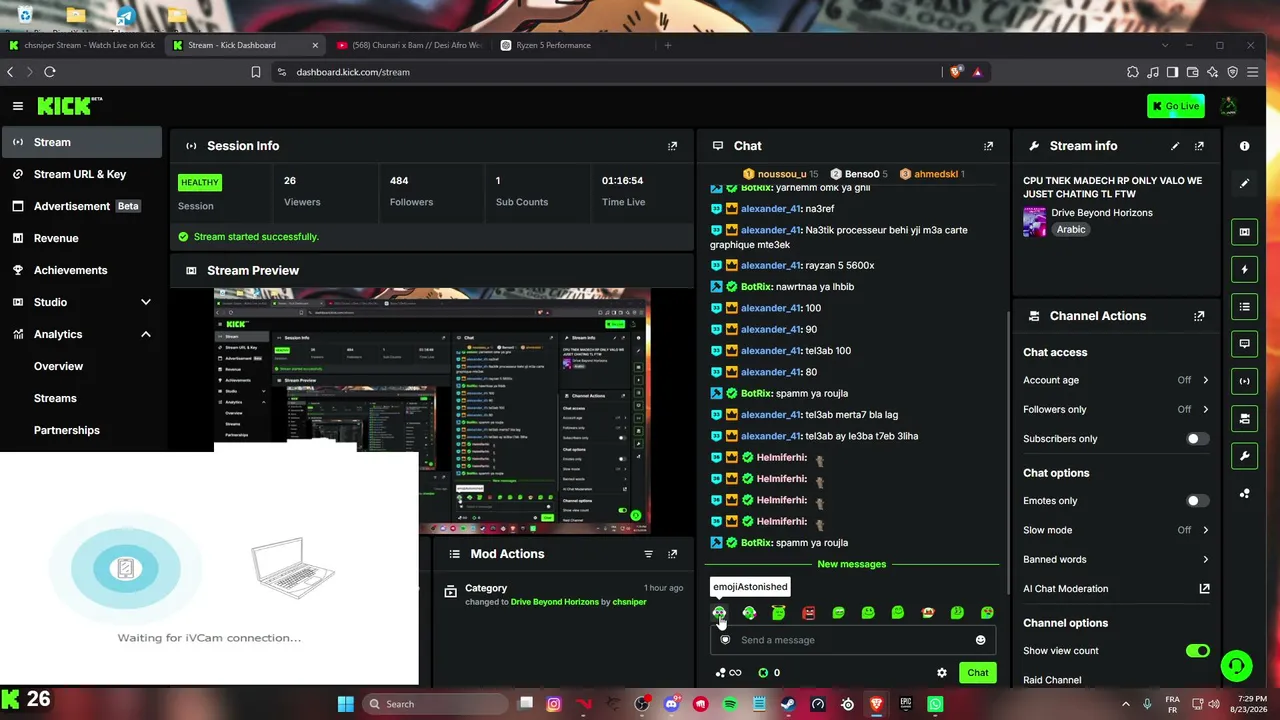1280x720 pixels.
Task: Open the Brave Shields icon
Action: tap(956, 72)
